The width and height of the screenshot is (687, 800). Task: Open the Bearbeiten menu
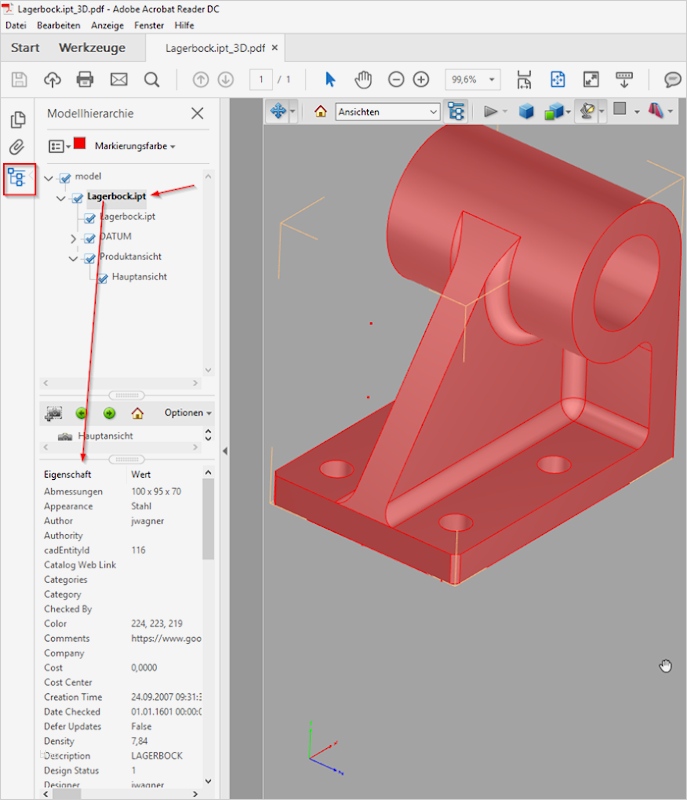pyautogui.click(x=59, y=25)
